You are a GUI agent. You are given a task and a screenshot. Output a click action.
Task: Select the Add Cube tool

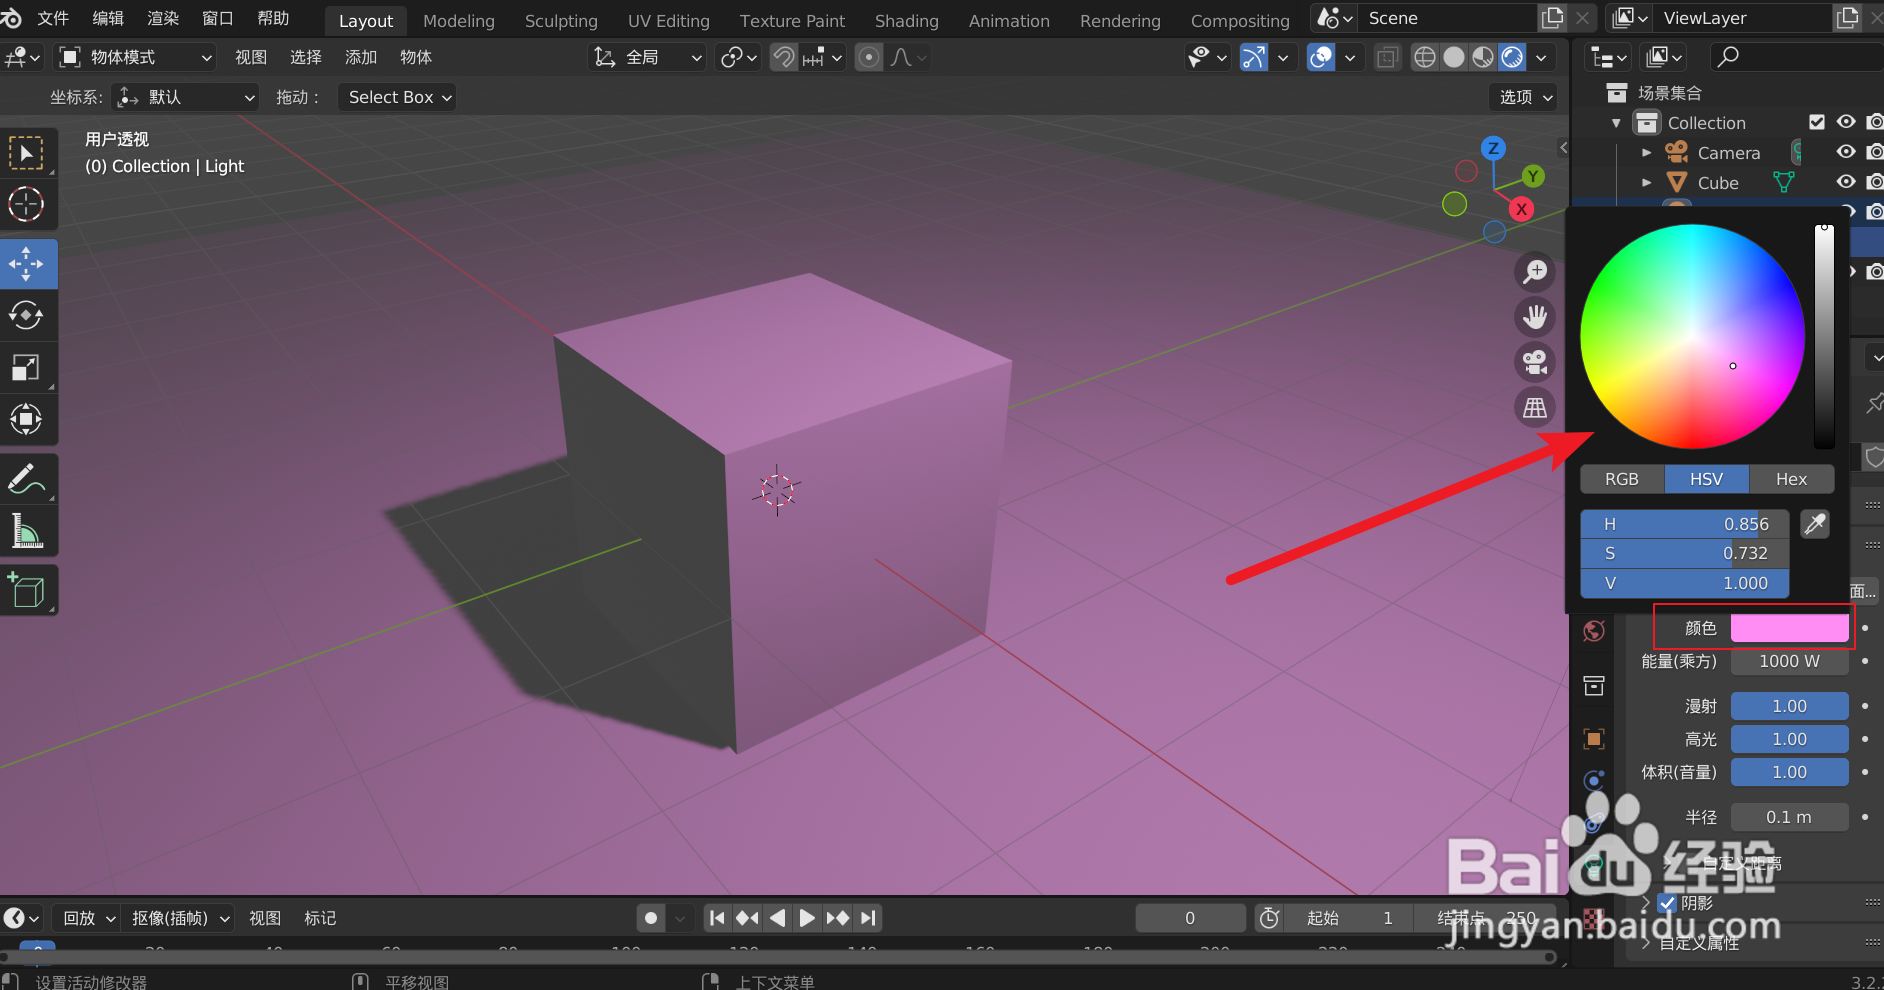click(x=27, y=590)
